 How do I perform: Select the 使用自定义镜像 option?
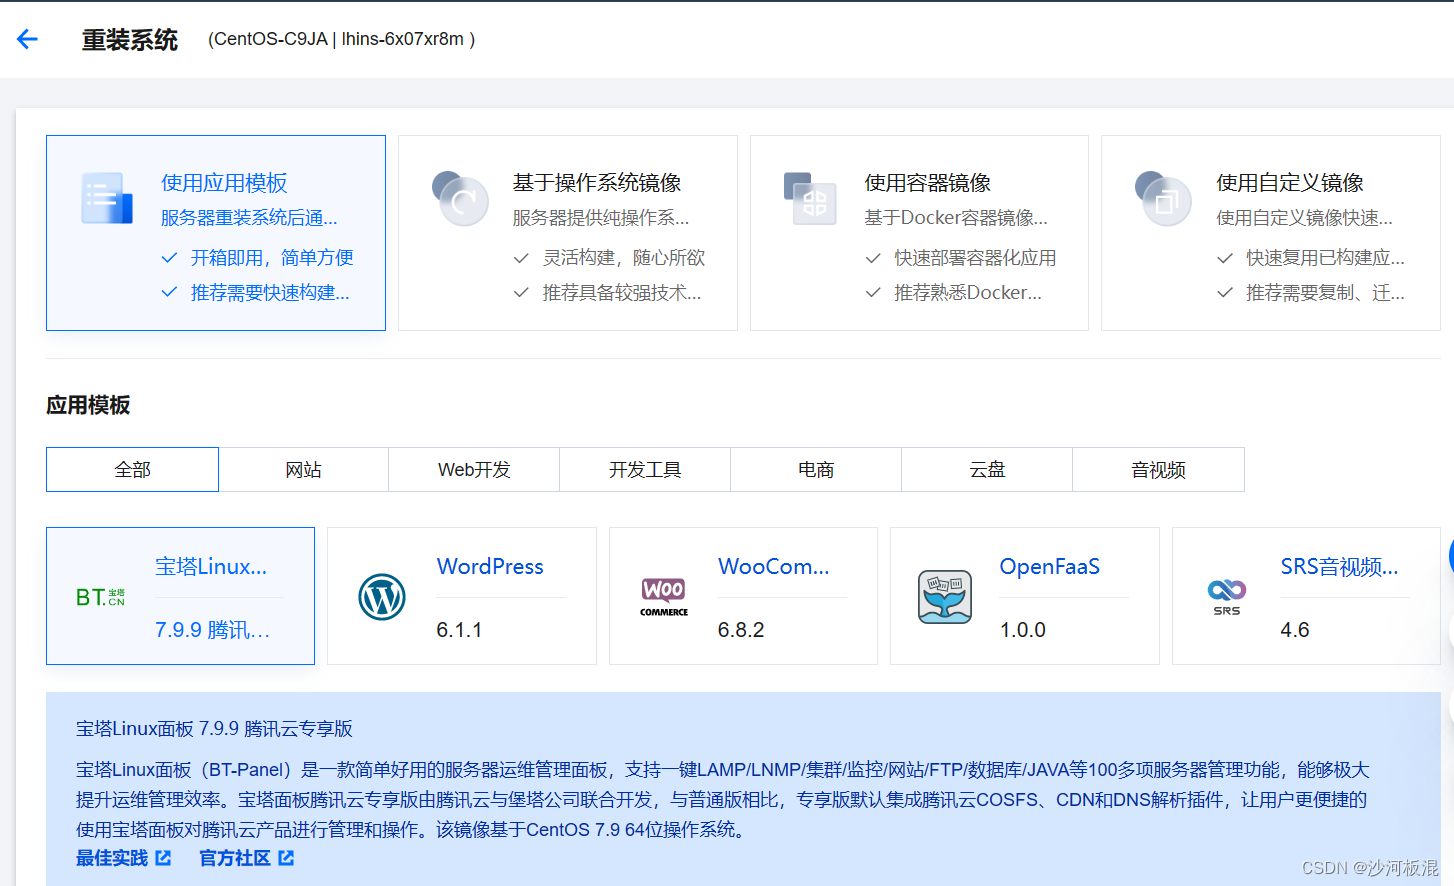tap(1271, 233)
